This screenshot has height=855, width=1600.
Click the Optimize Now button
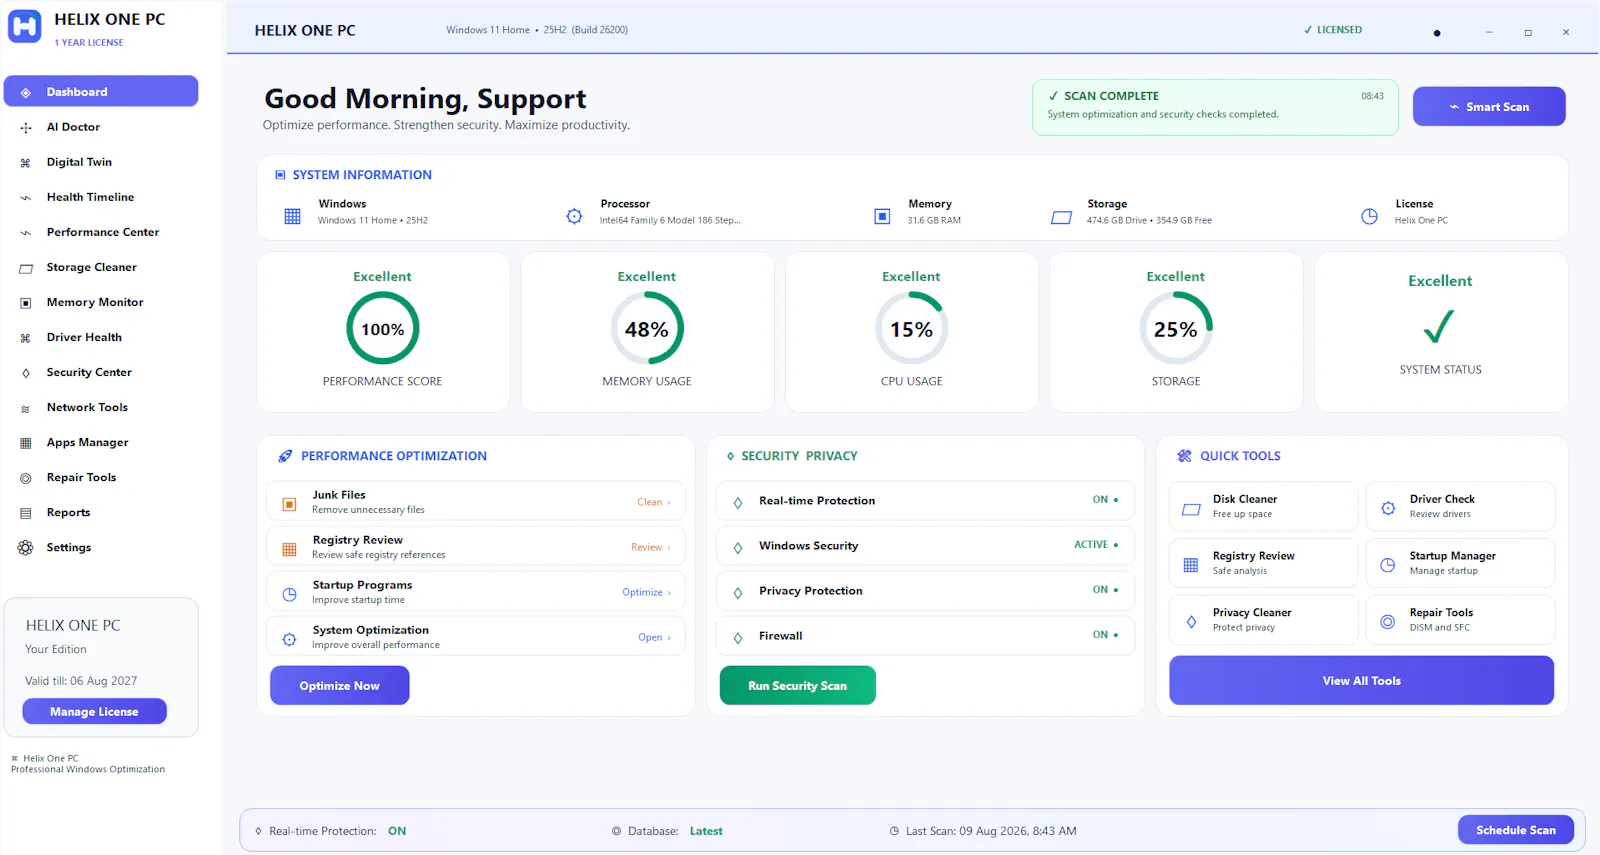(340, 686)
